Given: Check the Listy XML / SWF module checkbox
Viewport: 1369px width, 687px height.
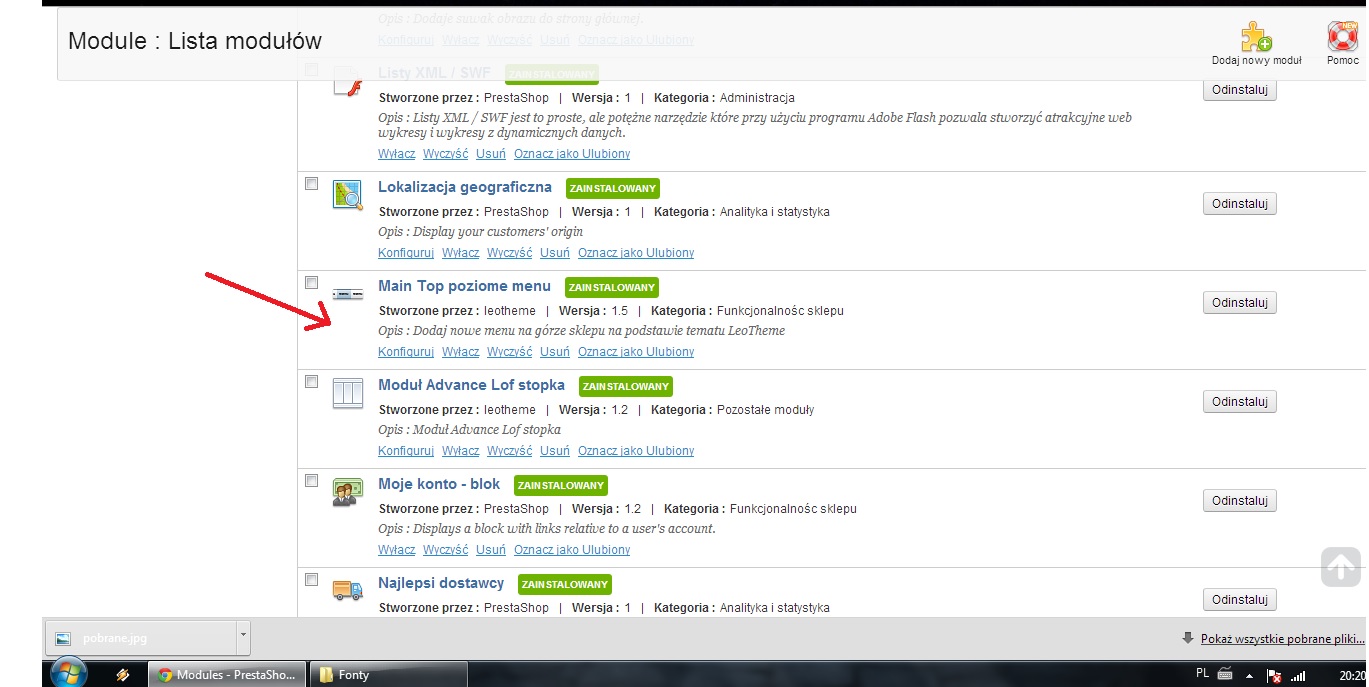Looking at the screenshot, I should pos(311,70).
